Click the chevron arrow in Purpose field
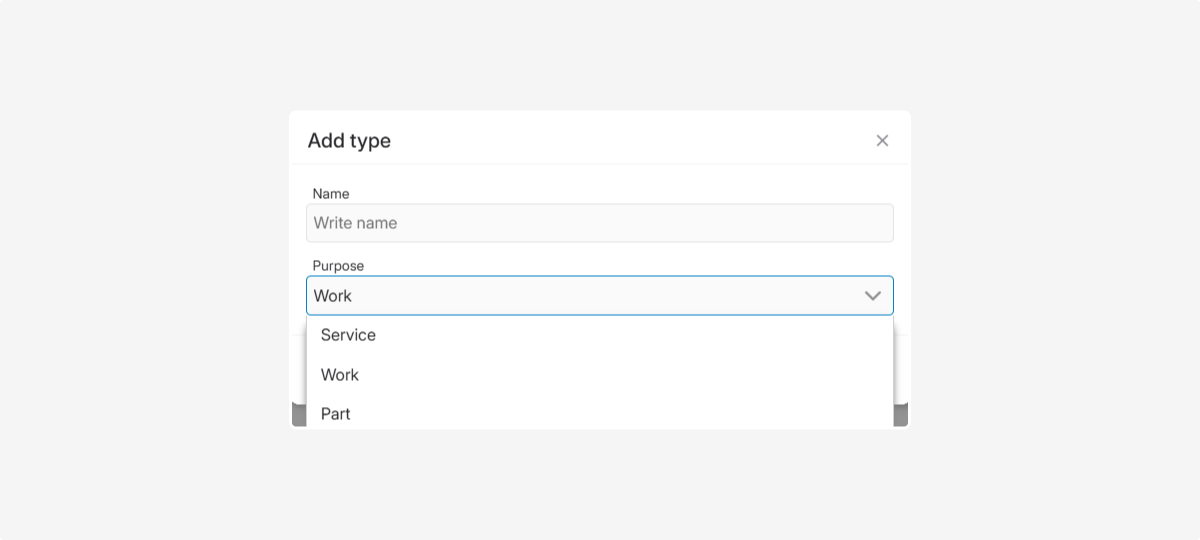The image size is (1200, 540). 872,296
